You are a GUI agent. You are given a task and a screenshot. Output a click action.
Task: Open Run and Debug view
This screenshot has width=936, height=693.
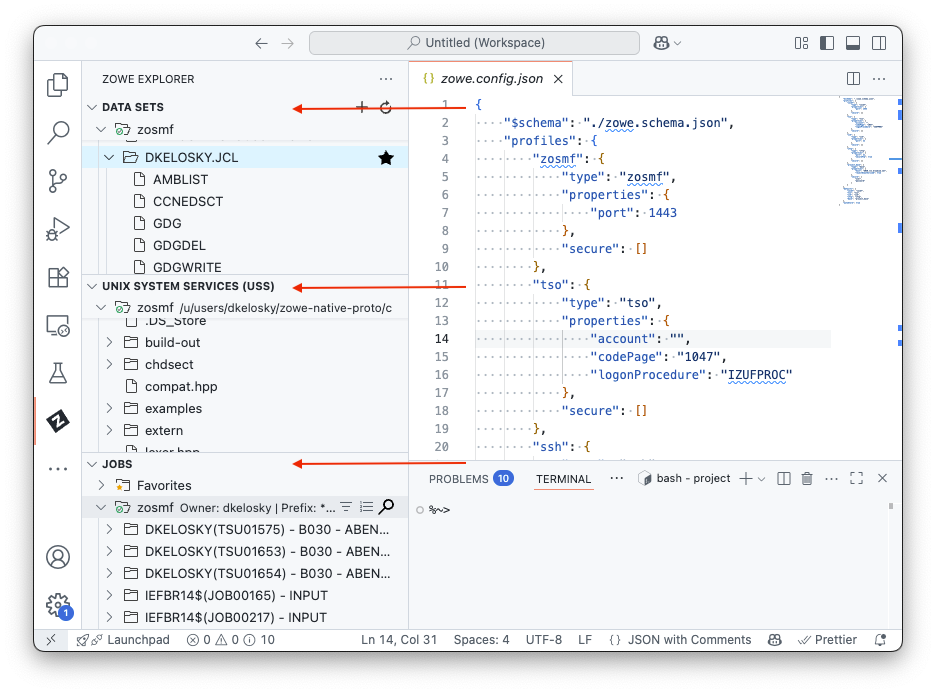click(58, 229)
